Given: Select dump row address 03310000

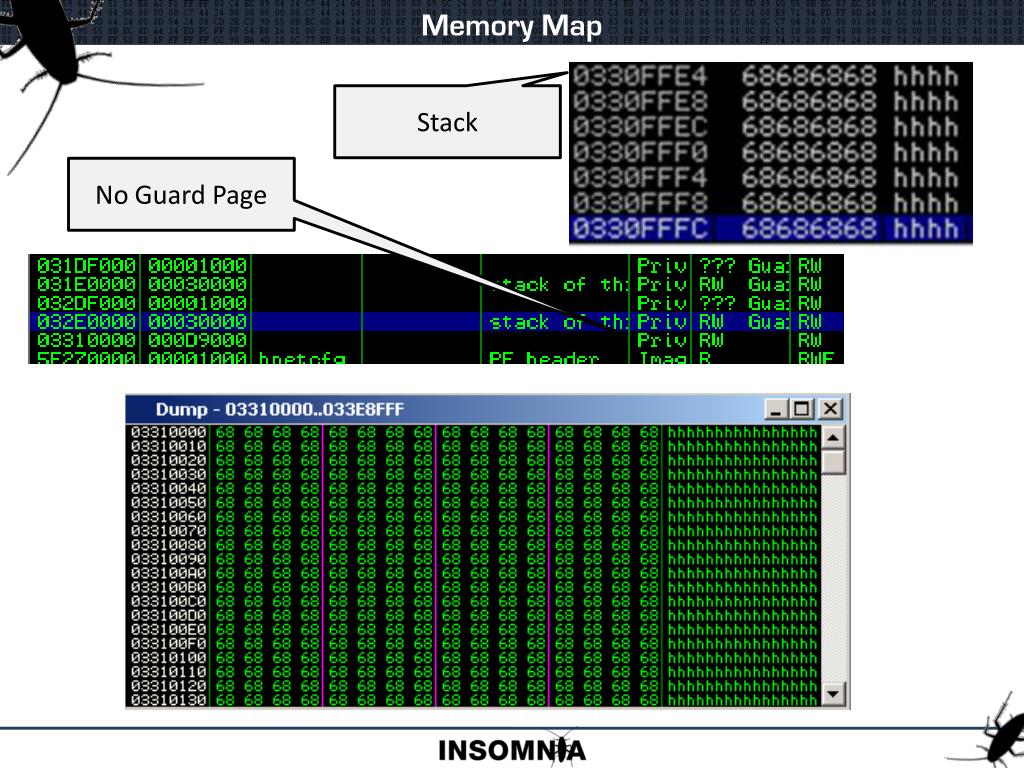Looking at the screenshot, I should pos(168,432).
